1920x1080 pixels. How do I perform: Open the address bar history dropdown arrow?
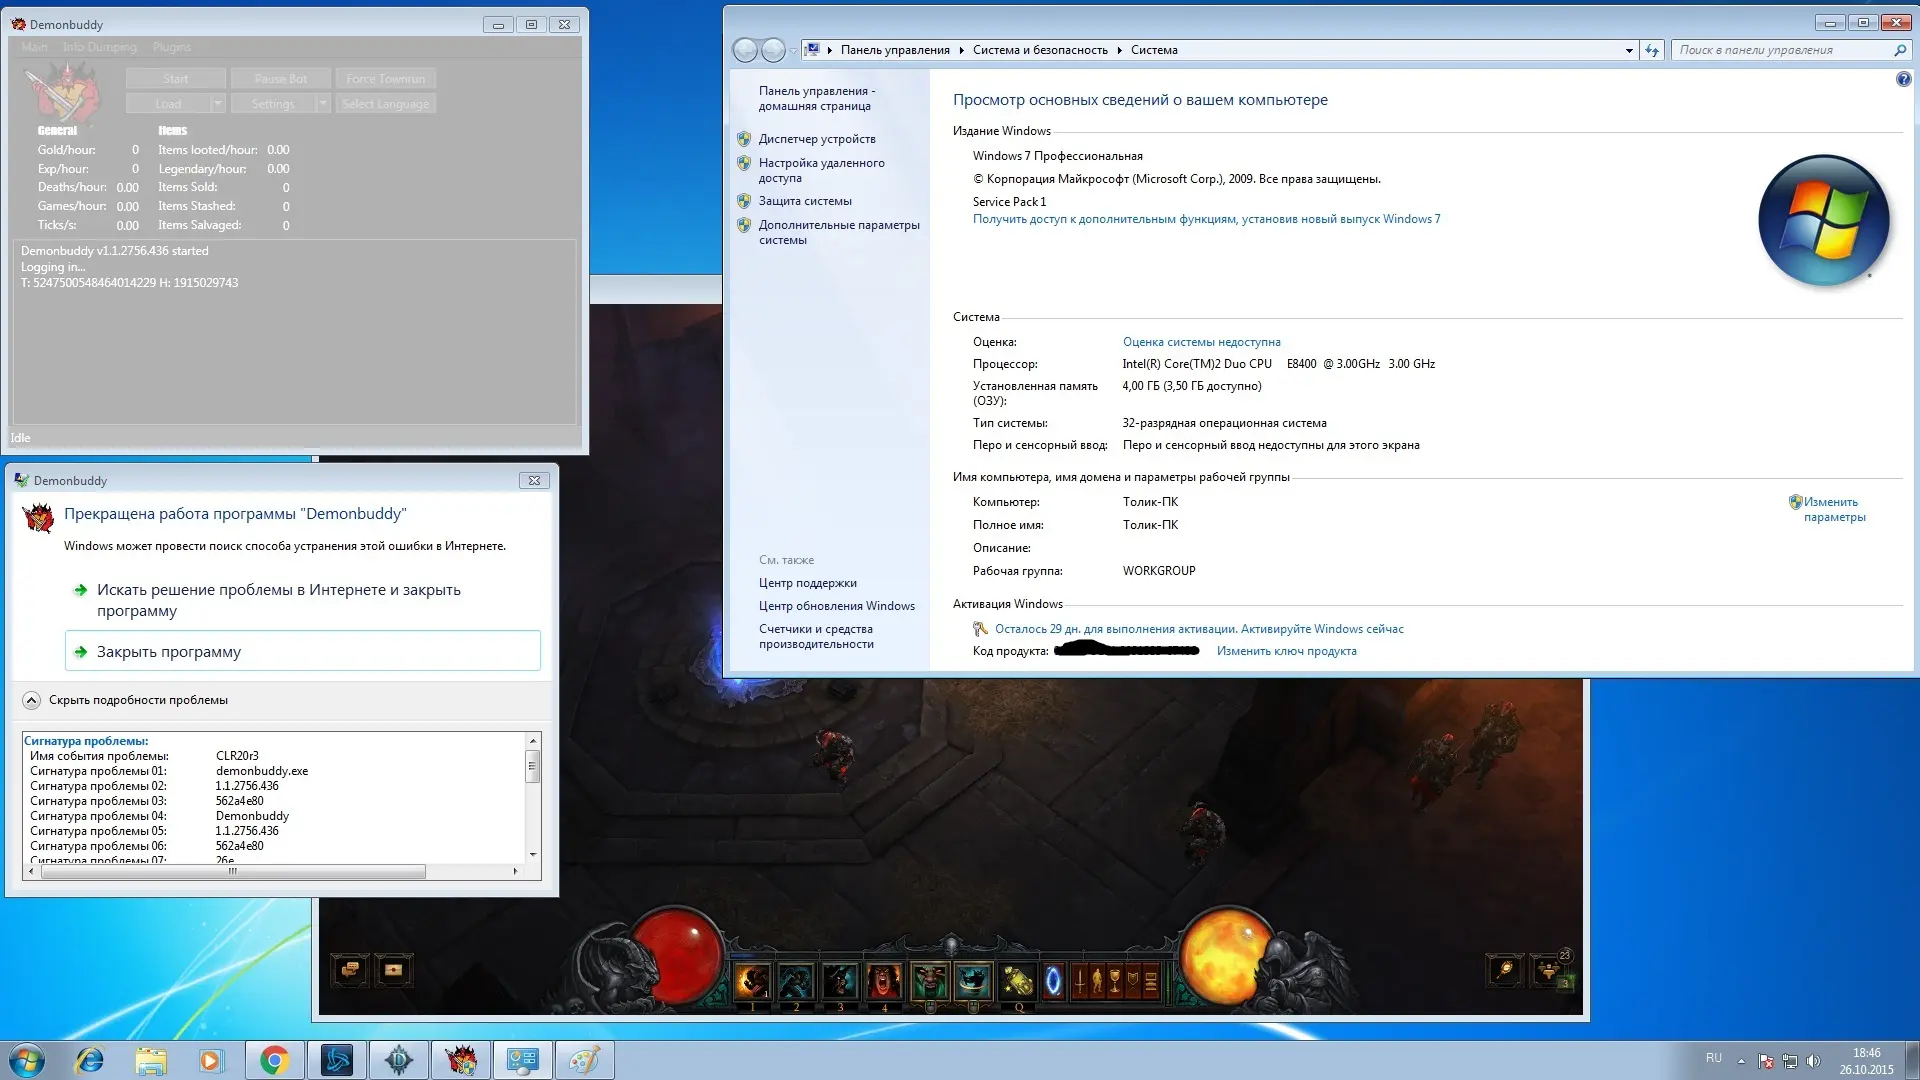click(1629, 50)
